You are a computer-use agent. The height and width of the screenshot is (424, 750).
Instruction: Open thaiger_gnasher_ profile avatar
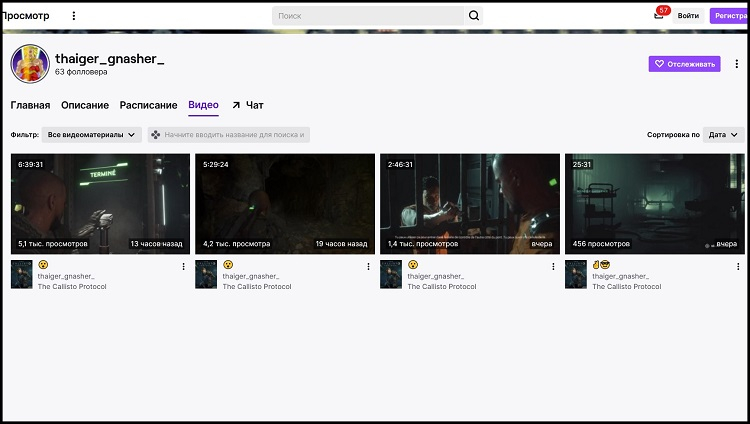pos(30,64)
